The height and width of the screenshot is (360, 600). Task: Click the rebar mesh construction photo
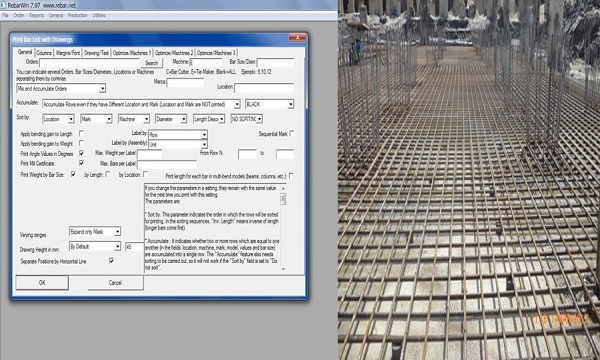(x=469, y=180)
